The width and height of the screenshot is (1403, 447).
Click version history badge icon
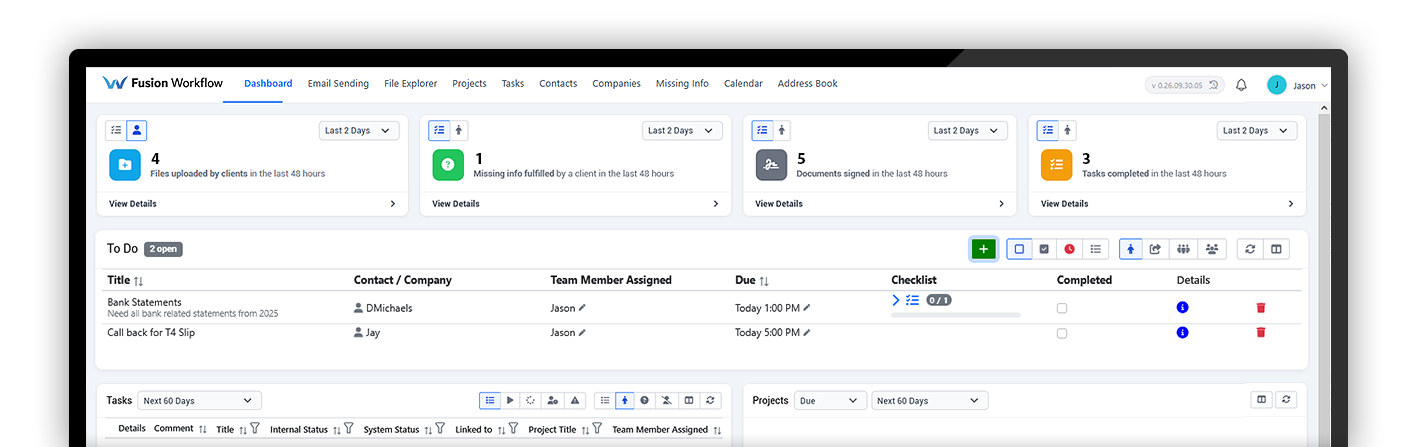coord(1214,85)
